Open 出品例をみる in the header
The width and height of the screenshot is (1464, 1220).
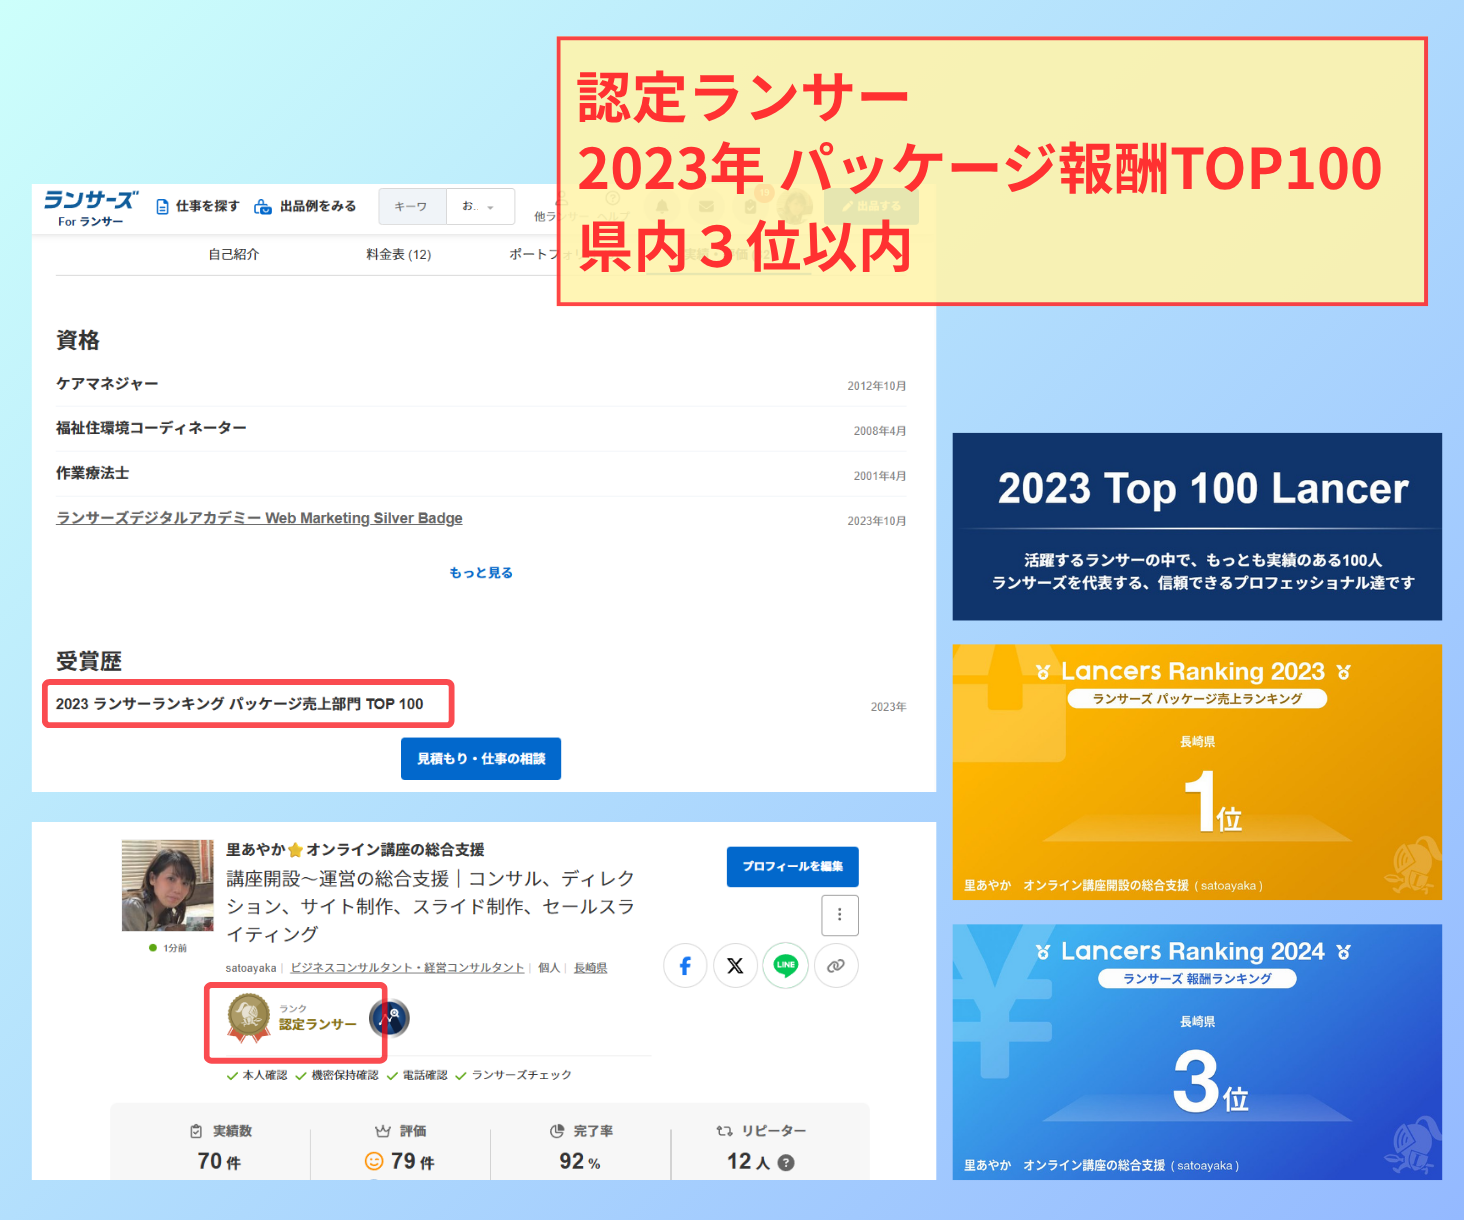click(305, 206)
